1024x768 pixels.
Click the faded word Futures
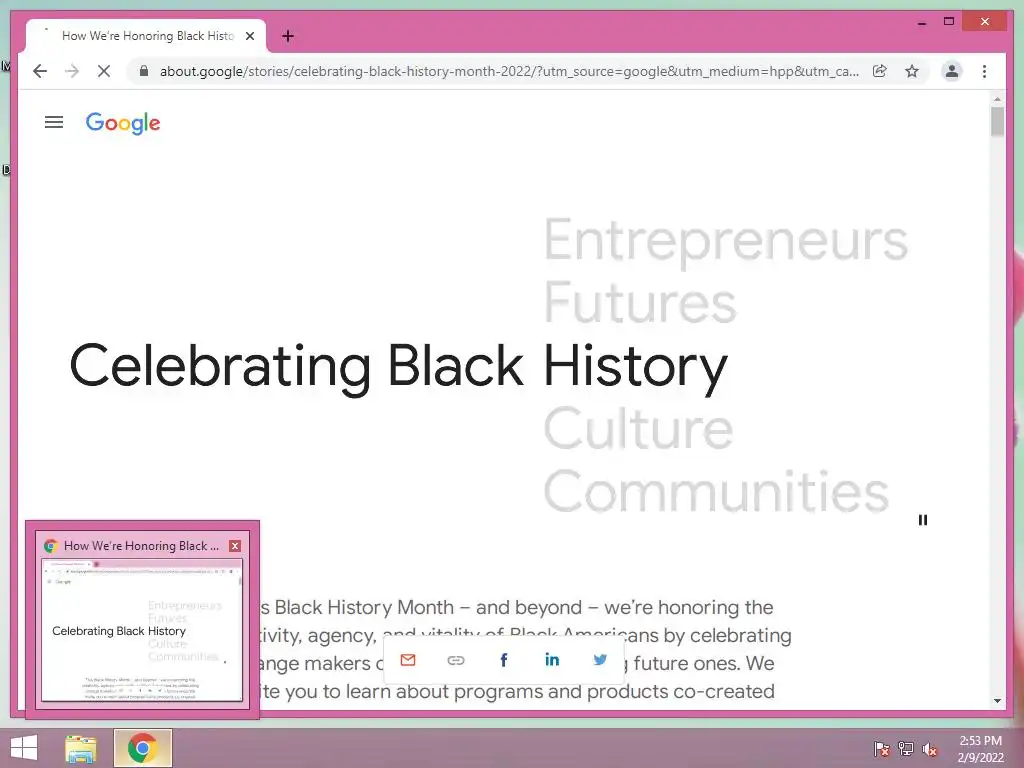tap(640, 302)
